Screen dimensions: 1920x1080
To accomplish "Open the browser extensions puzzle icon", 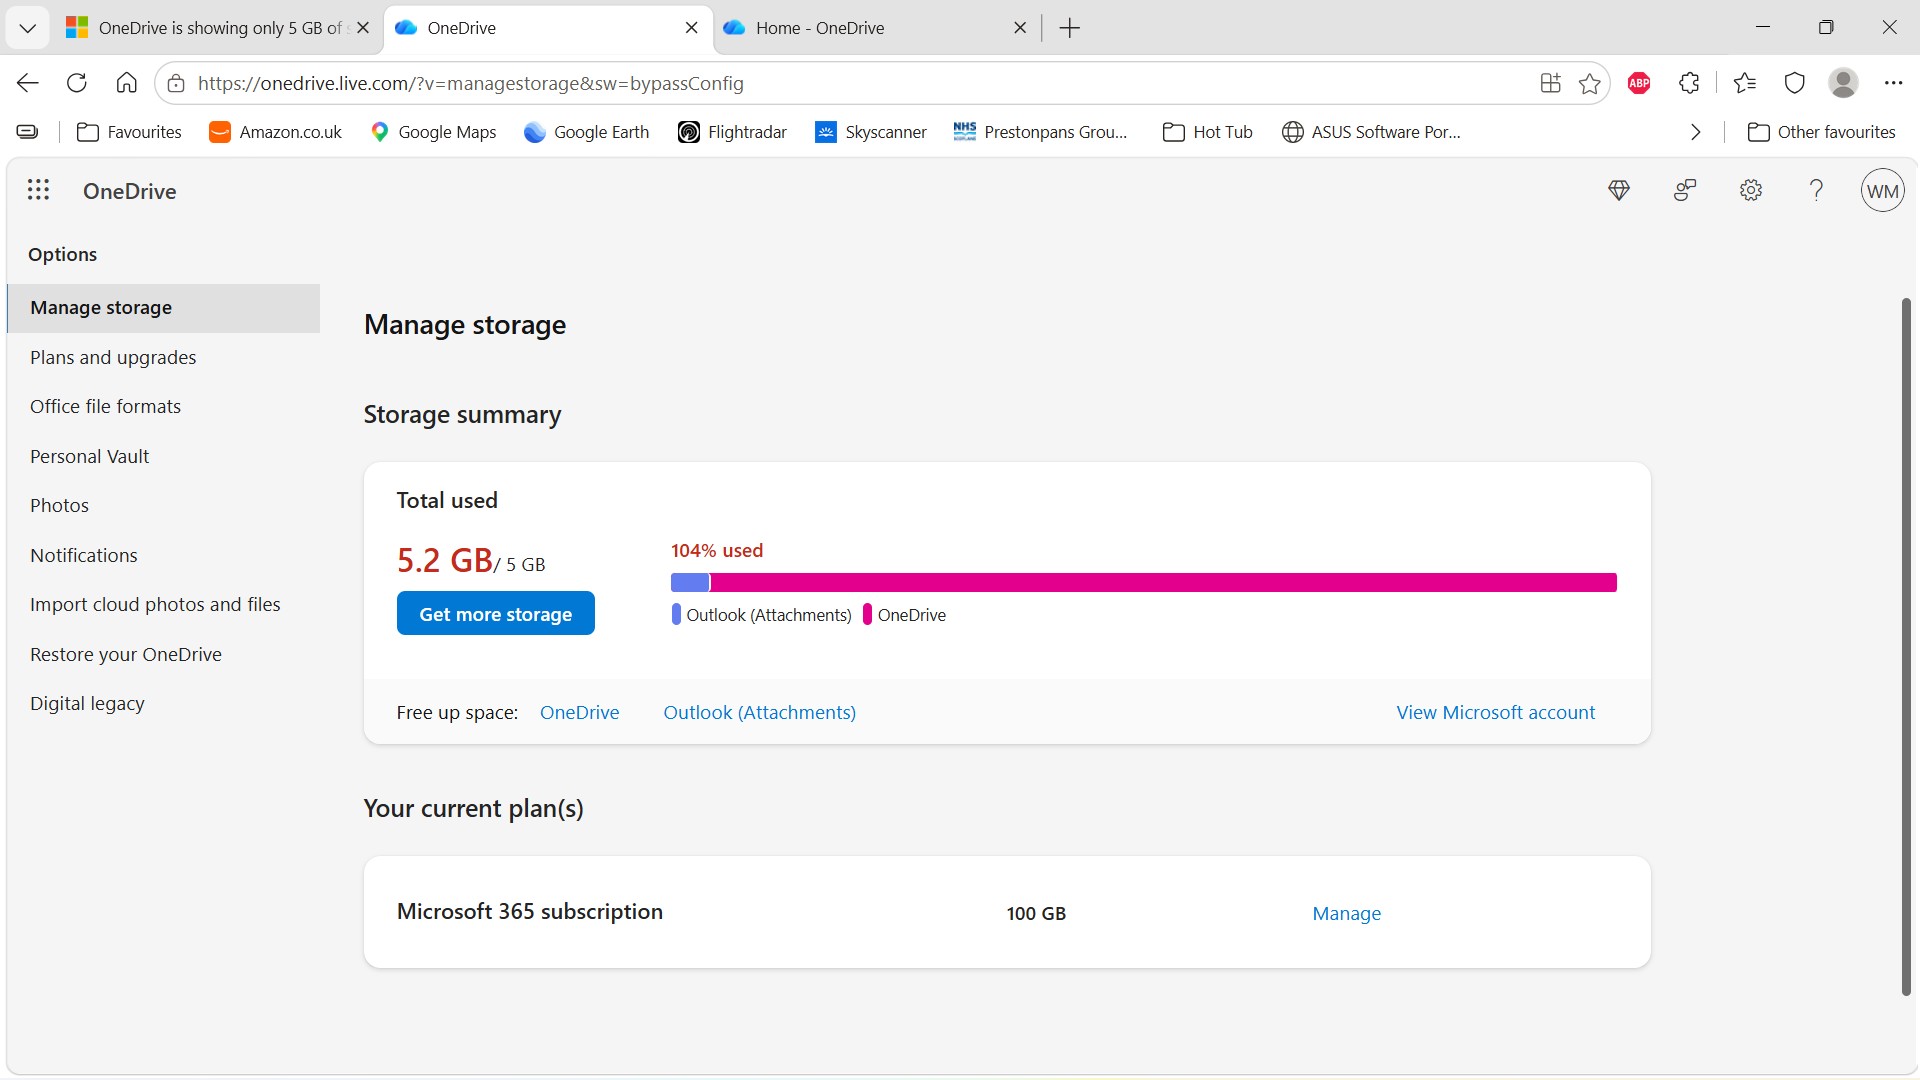I will (1690, 83).
